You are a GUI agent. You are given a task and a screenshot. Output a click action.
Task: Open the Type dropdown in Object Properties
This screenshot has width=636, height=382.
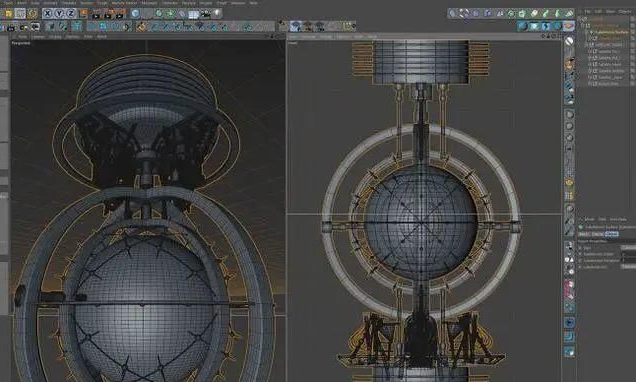pos(628,248)
